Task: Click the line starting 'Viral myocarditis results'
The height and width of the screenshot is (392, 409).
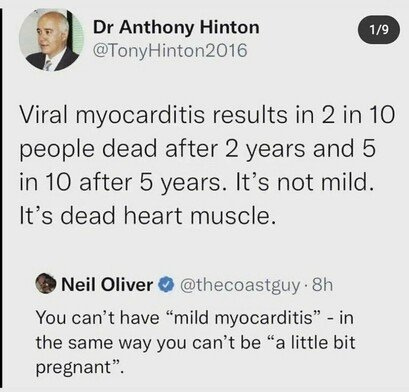Action: pyautogui.click(x=207, y=116)
